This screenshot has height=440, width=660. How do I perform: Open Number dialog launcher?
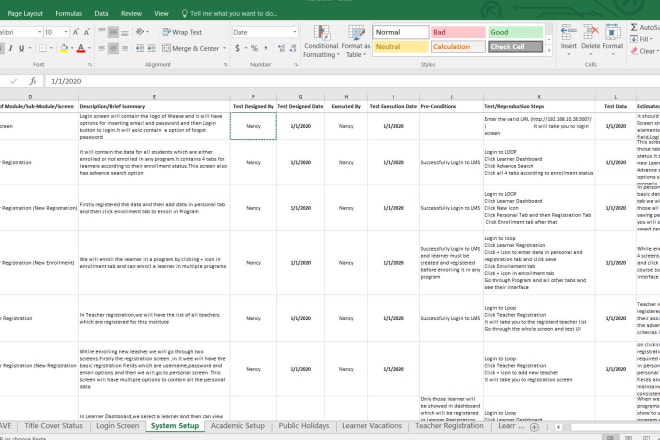click(x=296, y=65)
